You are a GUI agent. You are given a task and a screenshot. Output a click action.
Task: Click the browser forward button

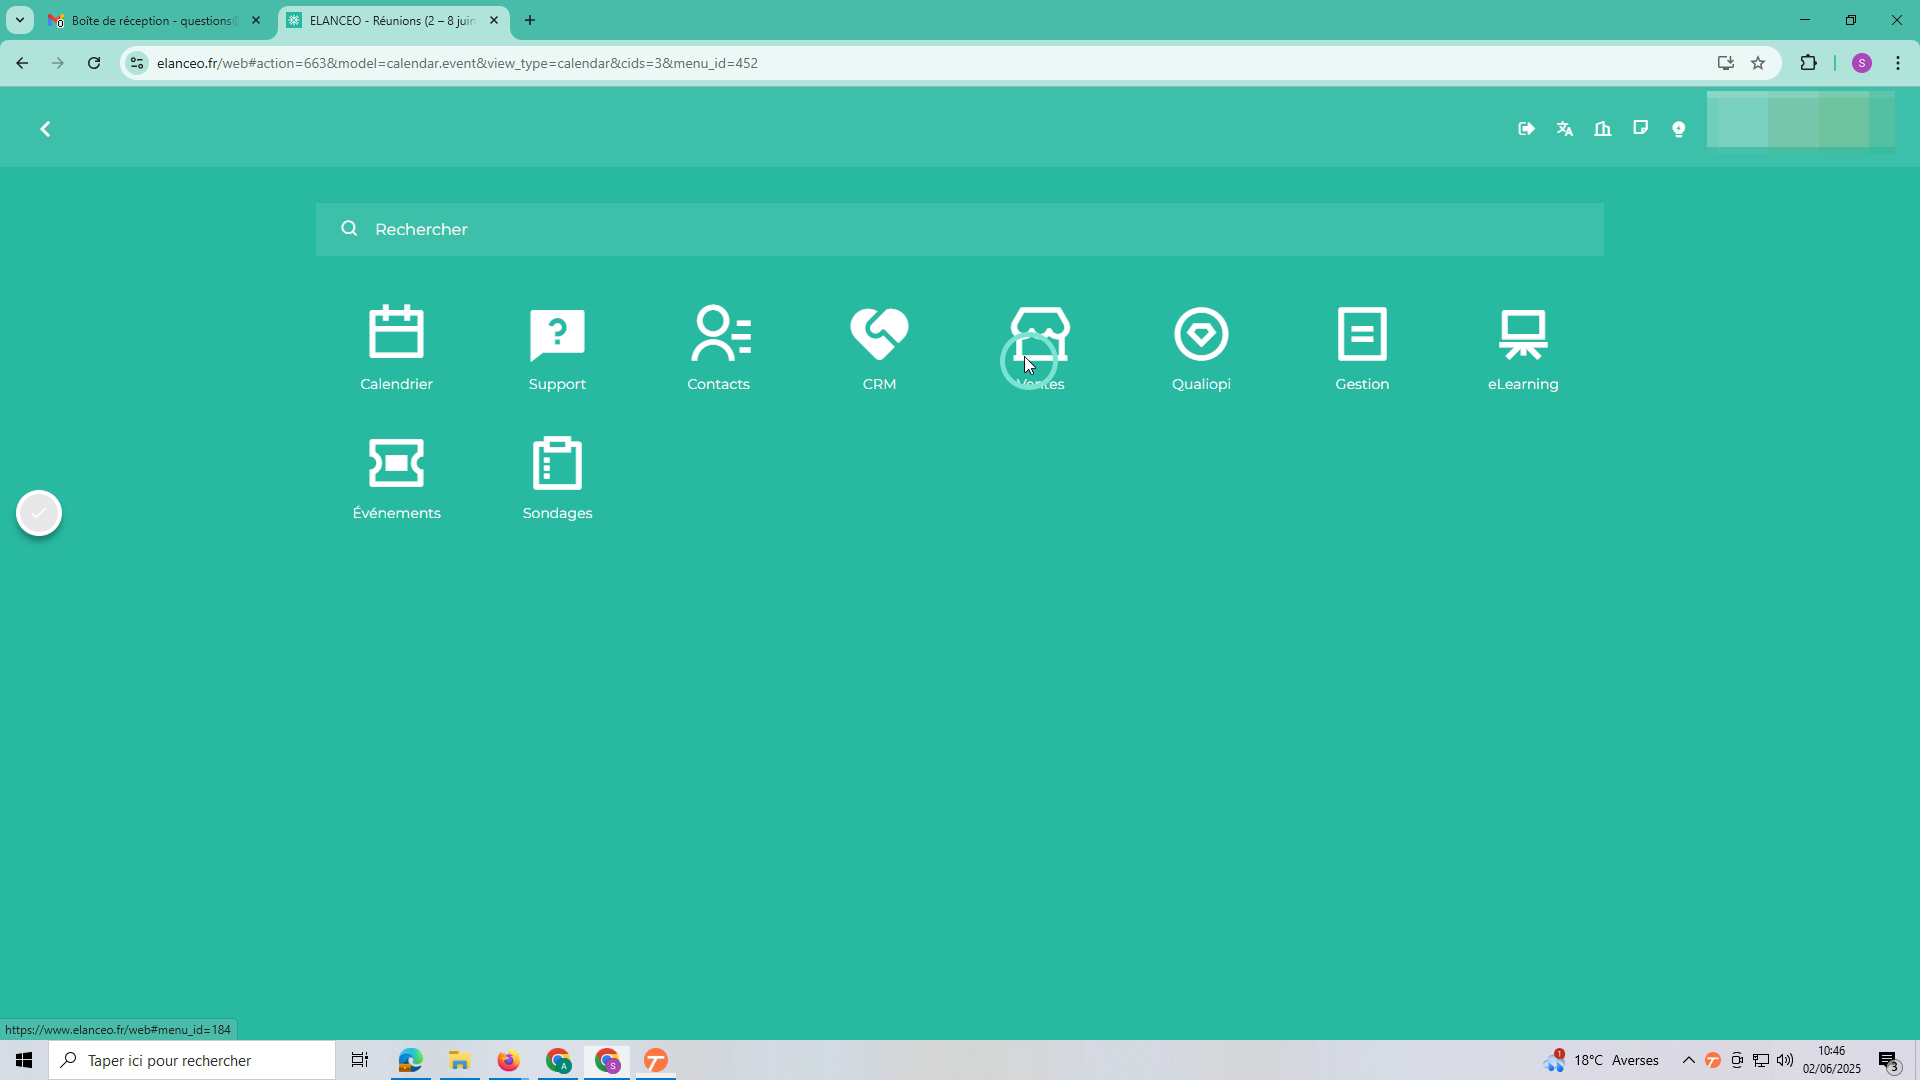coord(58,63)
